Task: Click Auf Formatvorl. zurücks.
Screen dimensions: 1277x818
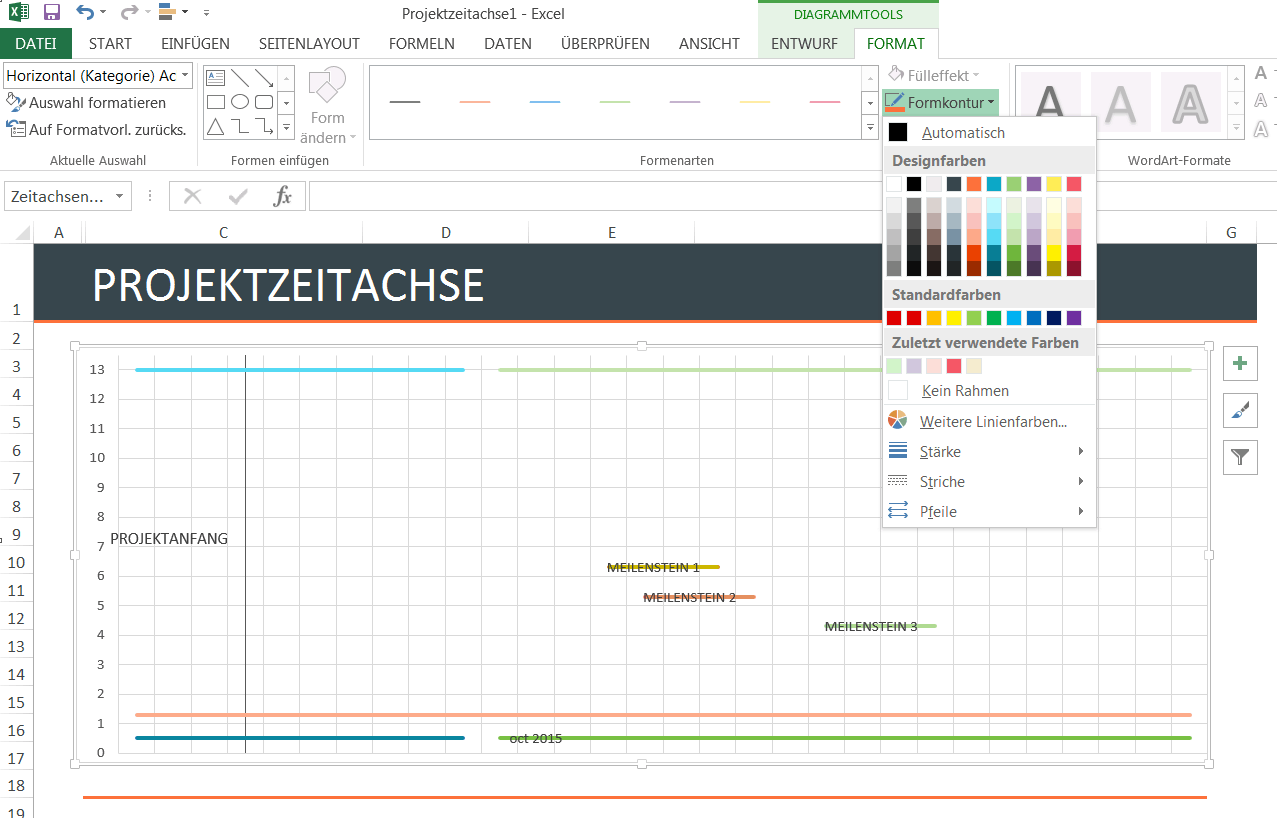Action: [96, 129]
